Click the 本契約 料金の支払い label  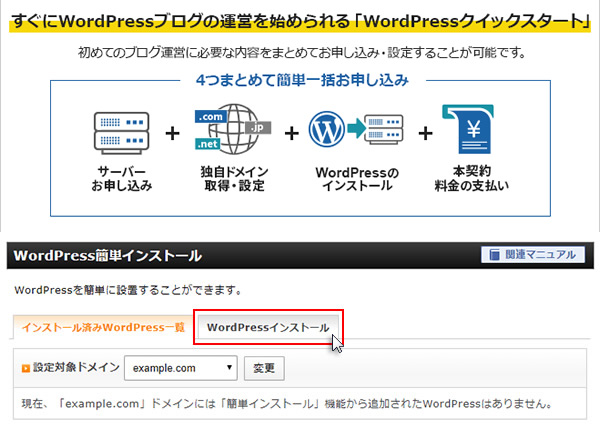[471, 178]
